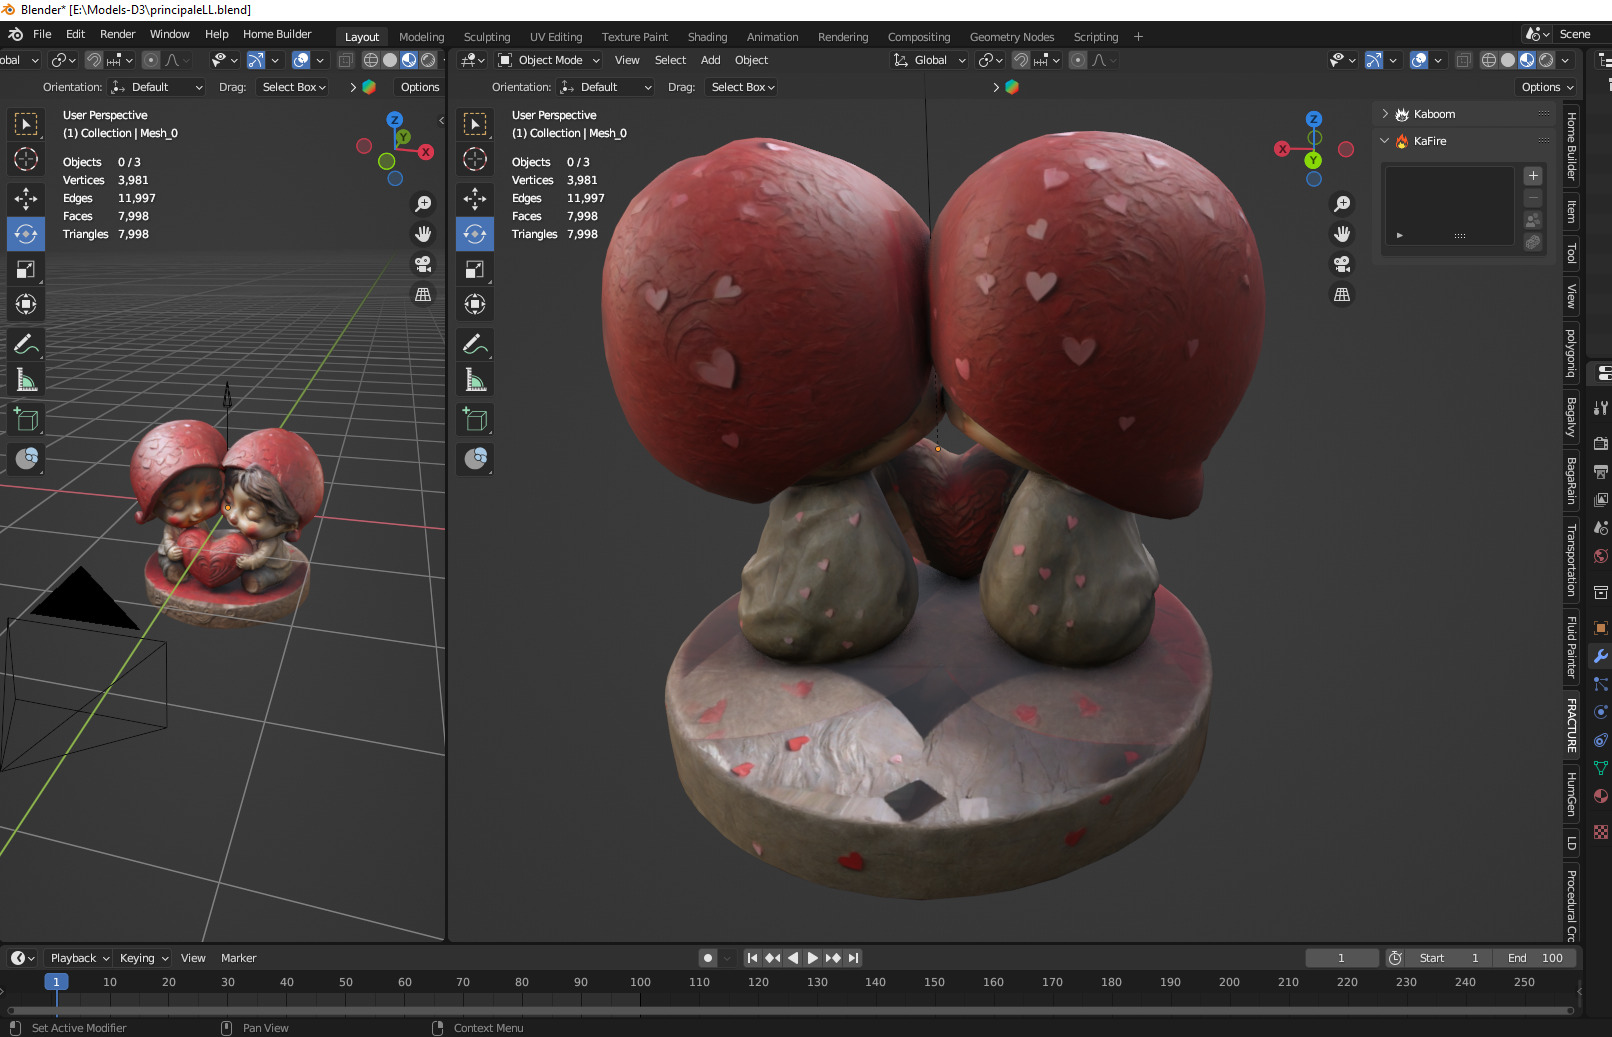1612x1037 pixels.
Task: Select the Transform tool in right viewport toolbar
Action: coord(475,304)
